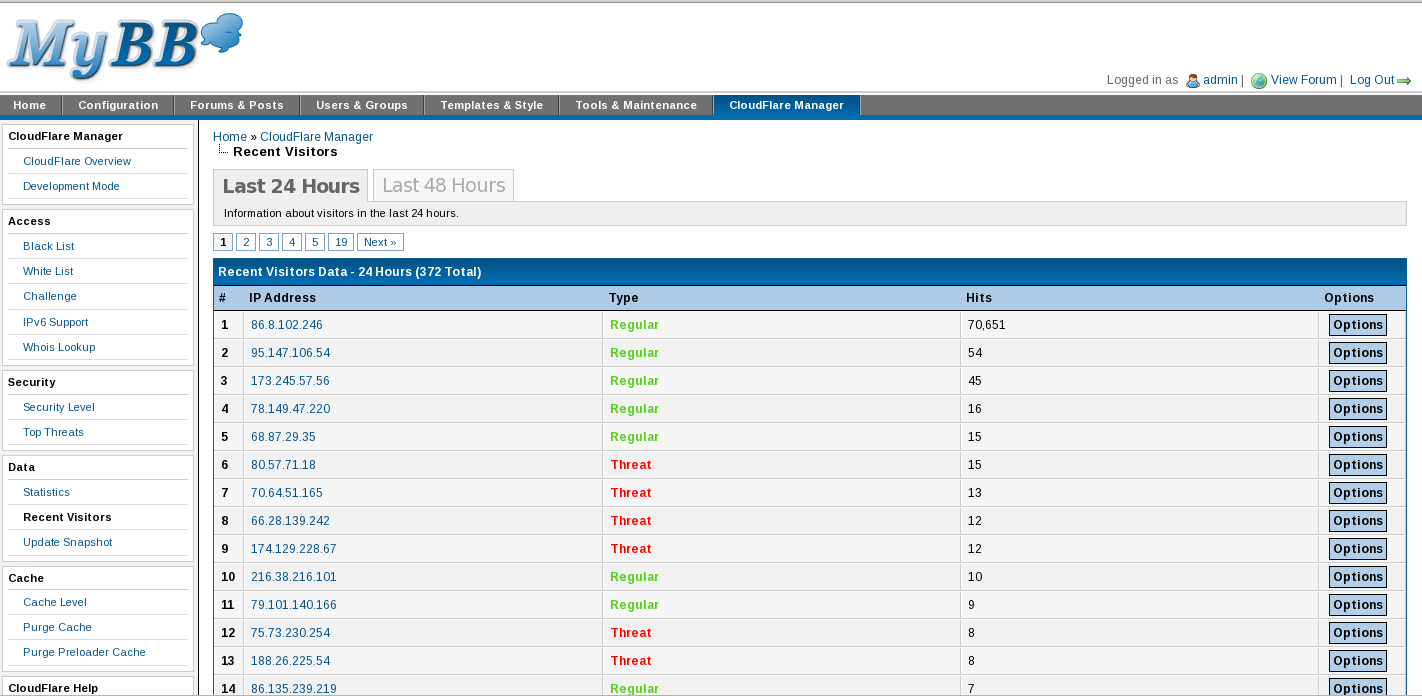The height and width of the screenshot is (696, 1422).
Task: Click the View Forum globe icon
Action: tap(1259, 81)
